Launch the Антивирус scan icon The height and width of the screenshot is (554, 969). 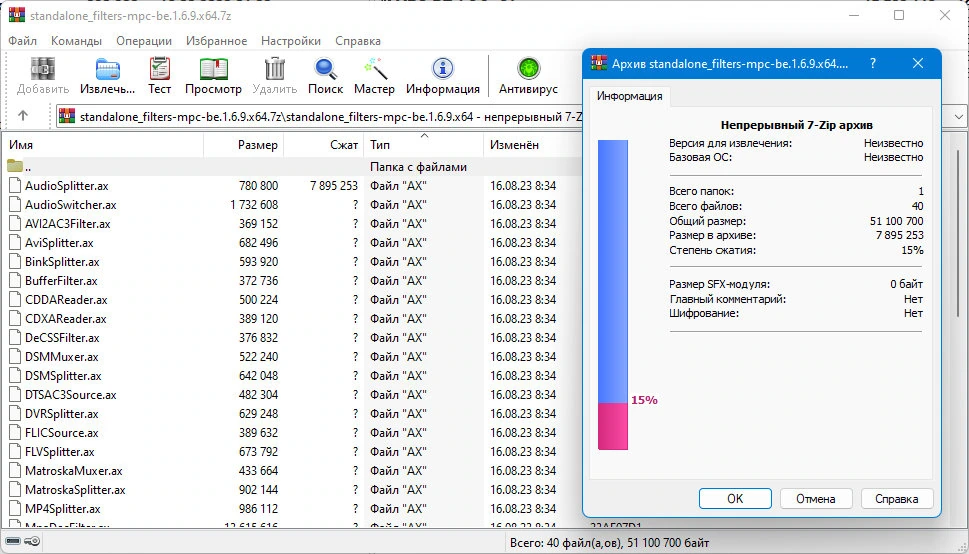pyautogui.click(x=528, y=76)
